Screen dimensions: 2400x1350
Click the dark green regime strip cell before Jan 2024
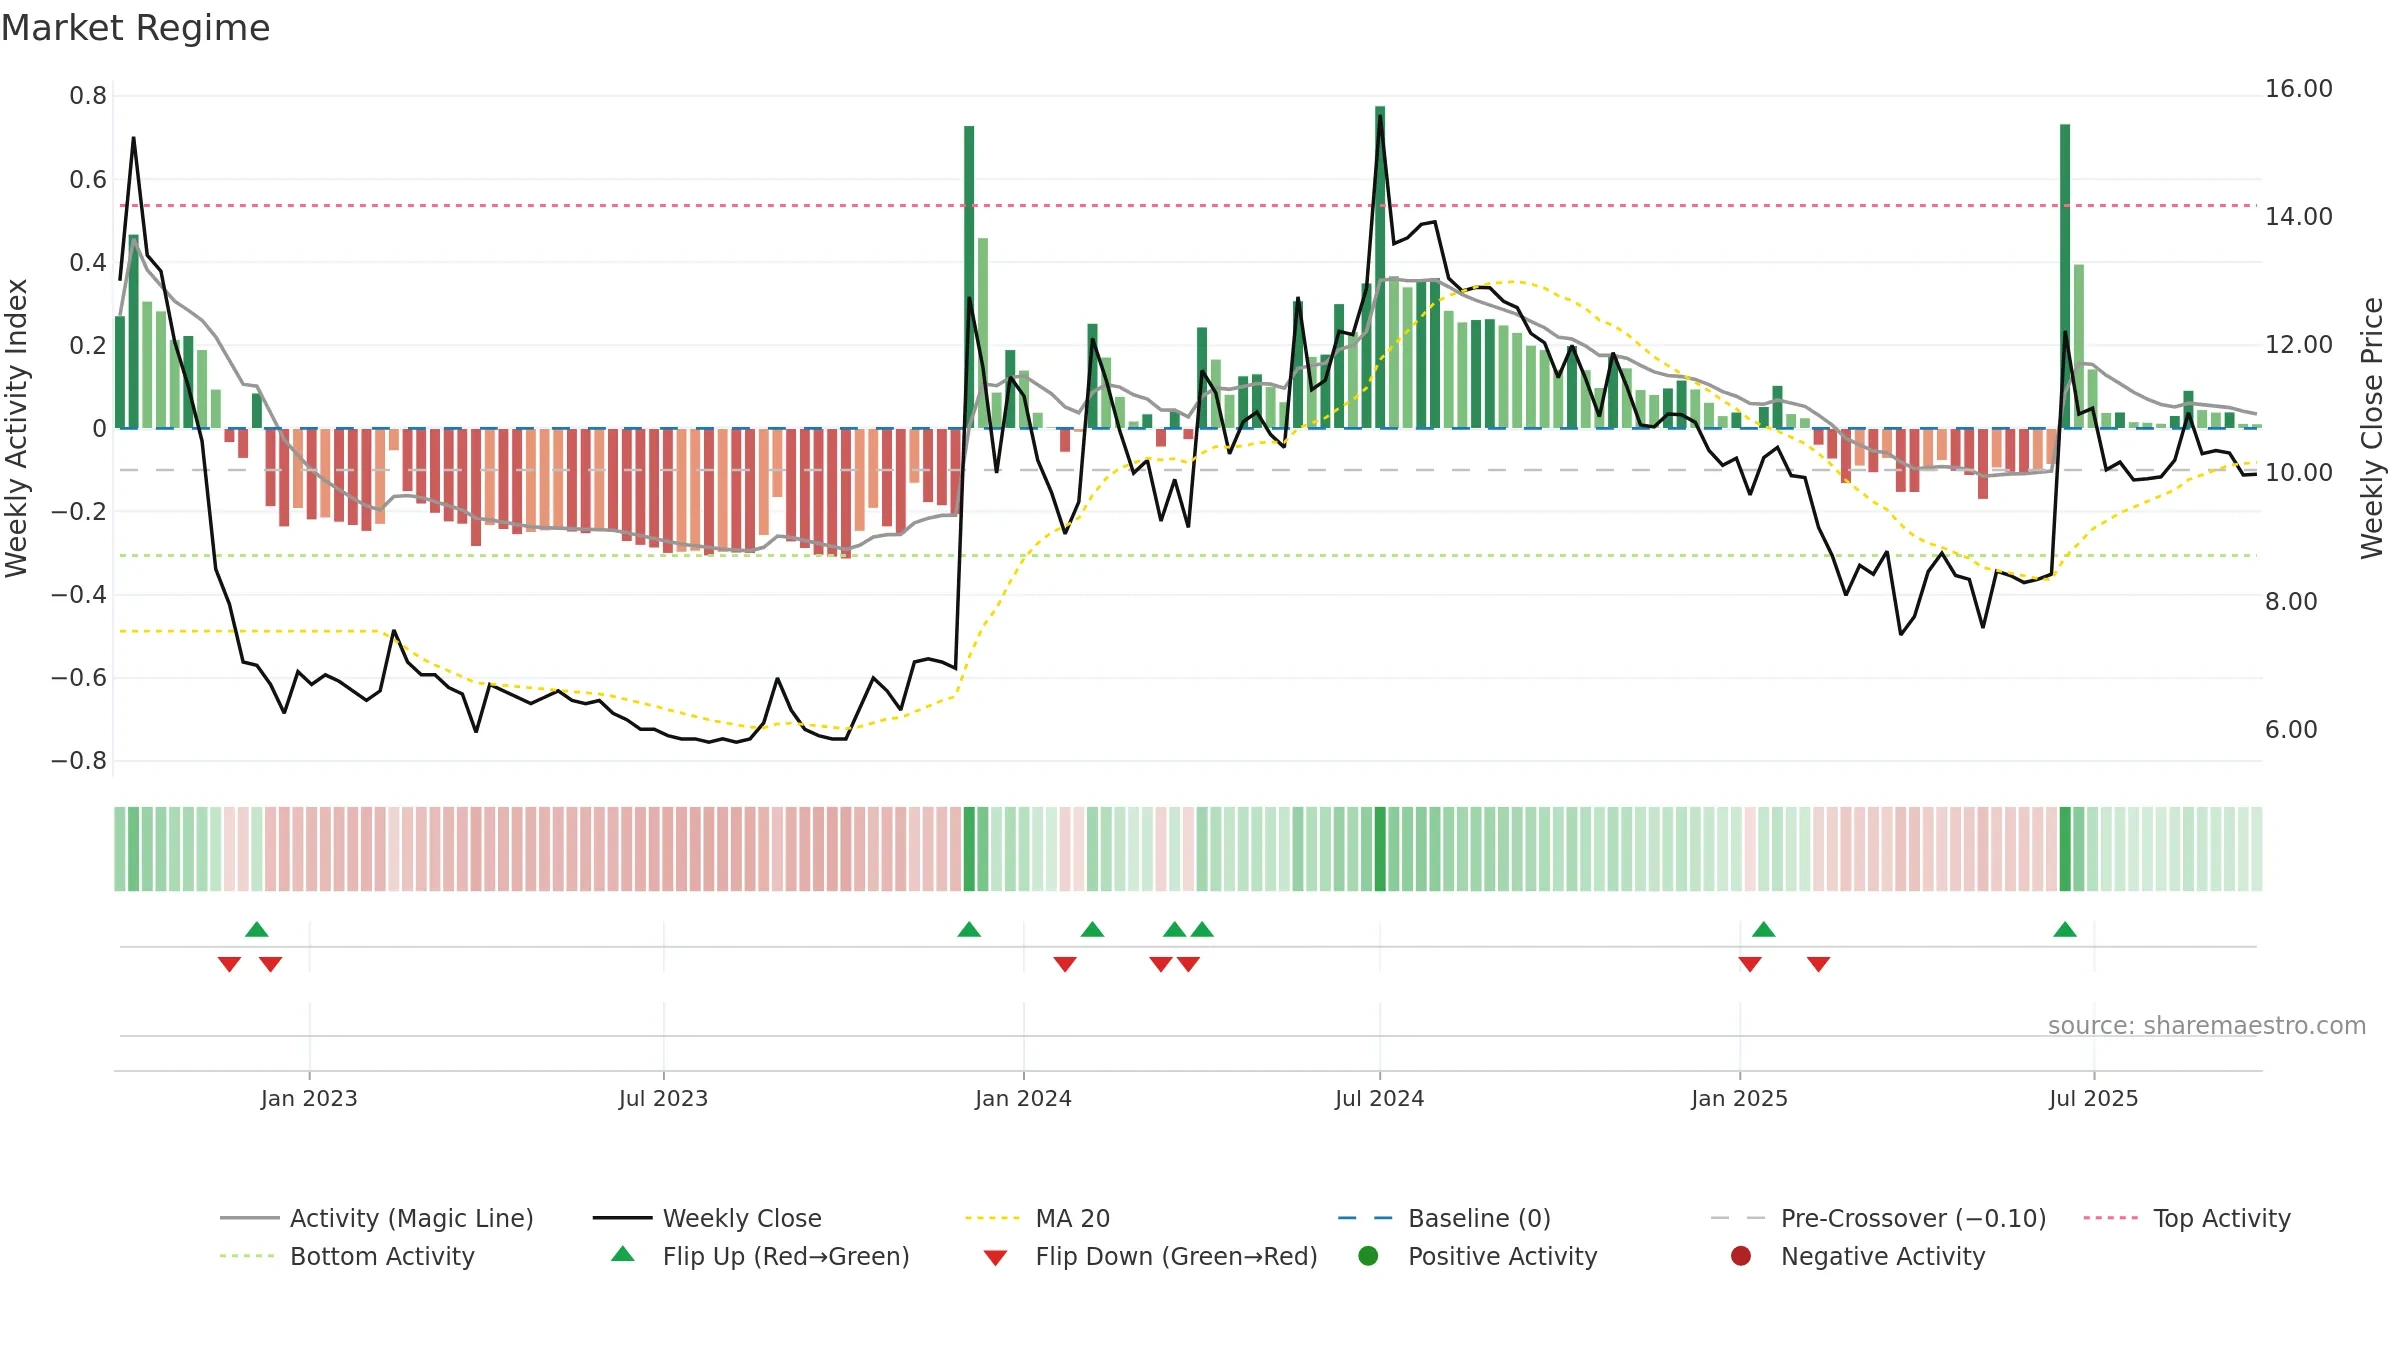pyautogui.click(x=969, y=849)
